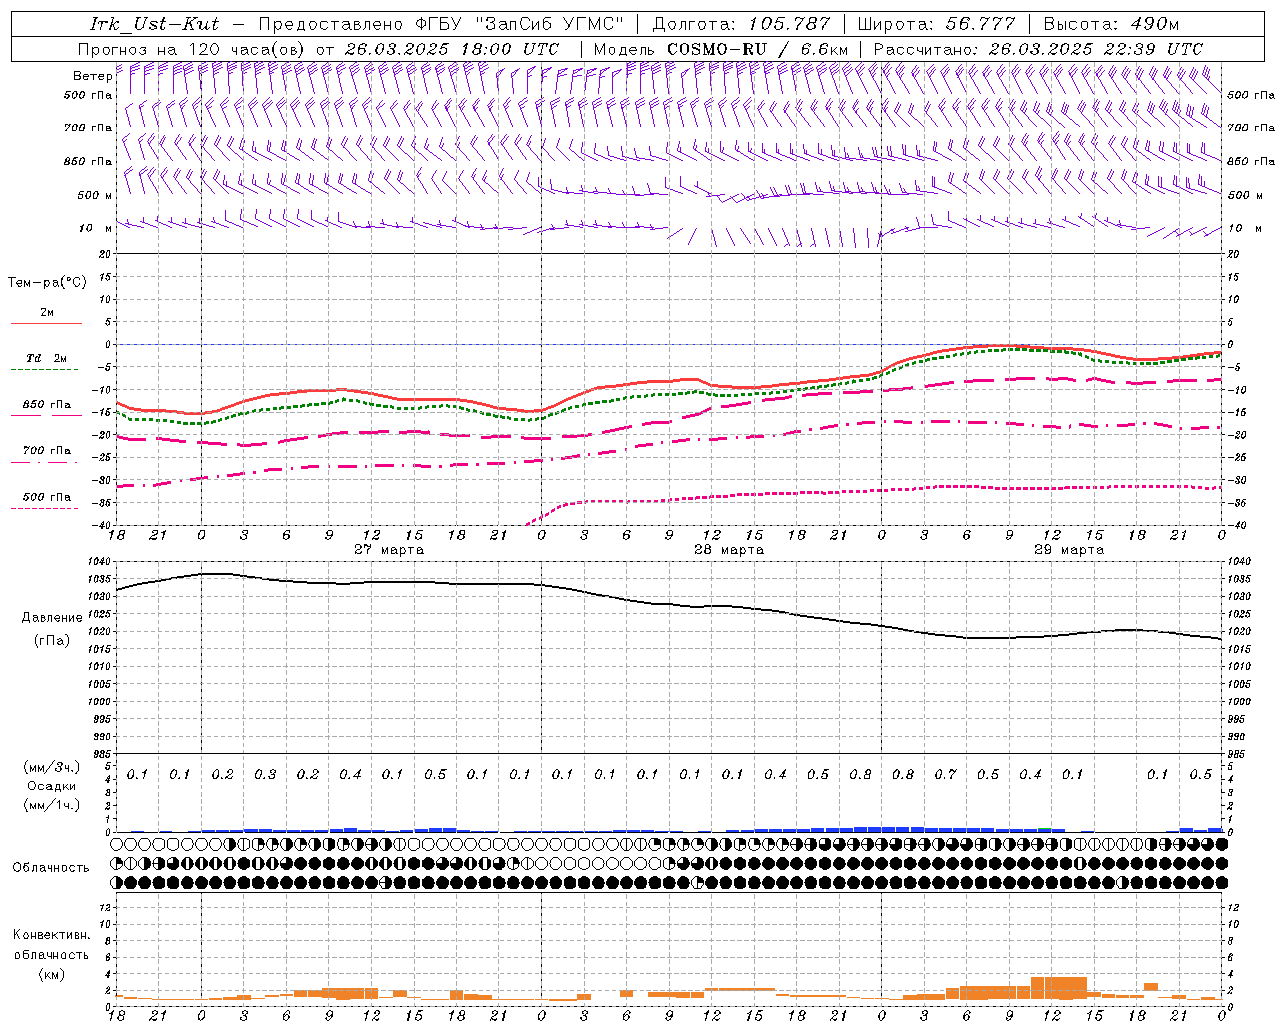Click the station name "Irk_Ust-Kut"
Viewport: 1280px width, 1024px height.
pos(155,24)
